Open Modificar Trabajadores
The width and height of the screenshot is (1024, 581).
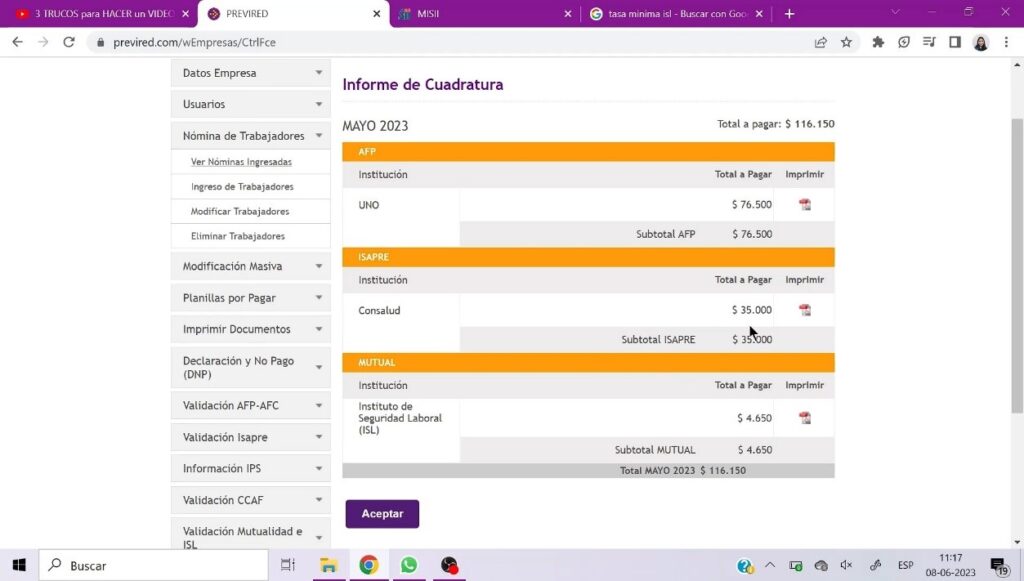point(240,212)
